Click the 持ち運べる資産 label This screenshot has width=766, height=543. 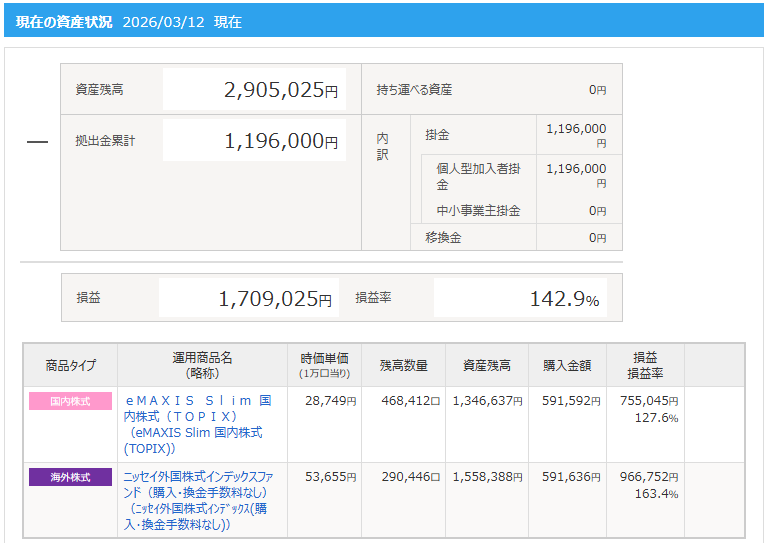[x=414, y=90]
